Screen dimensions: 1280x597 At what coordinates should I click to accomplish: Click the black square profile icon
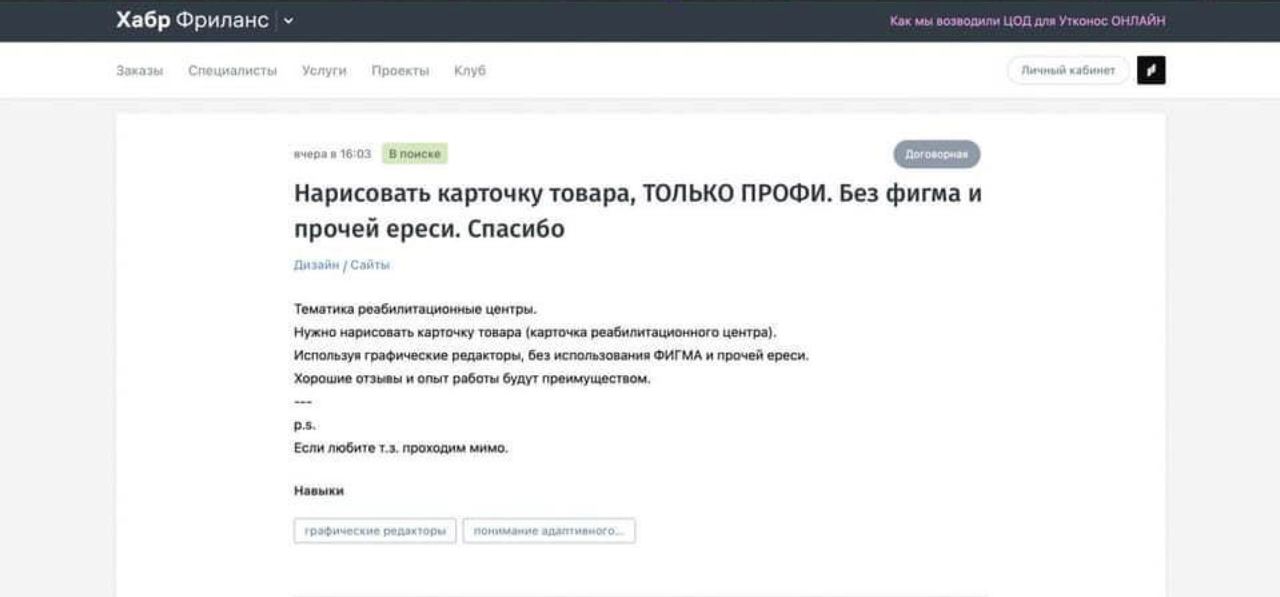point(1151,70)
